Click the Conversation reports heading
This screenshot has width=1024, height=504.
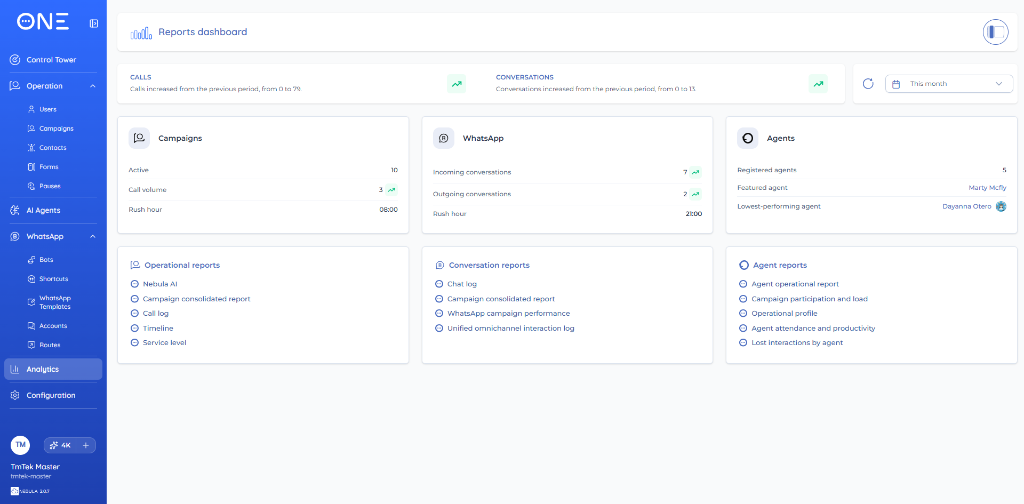point(489,266)
